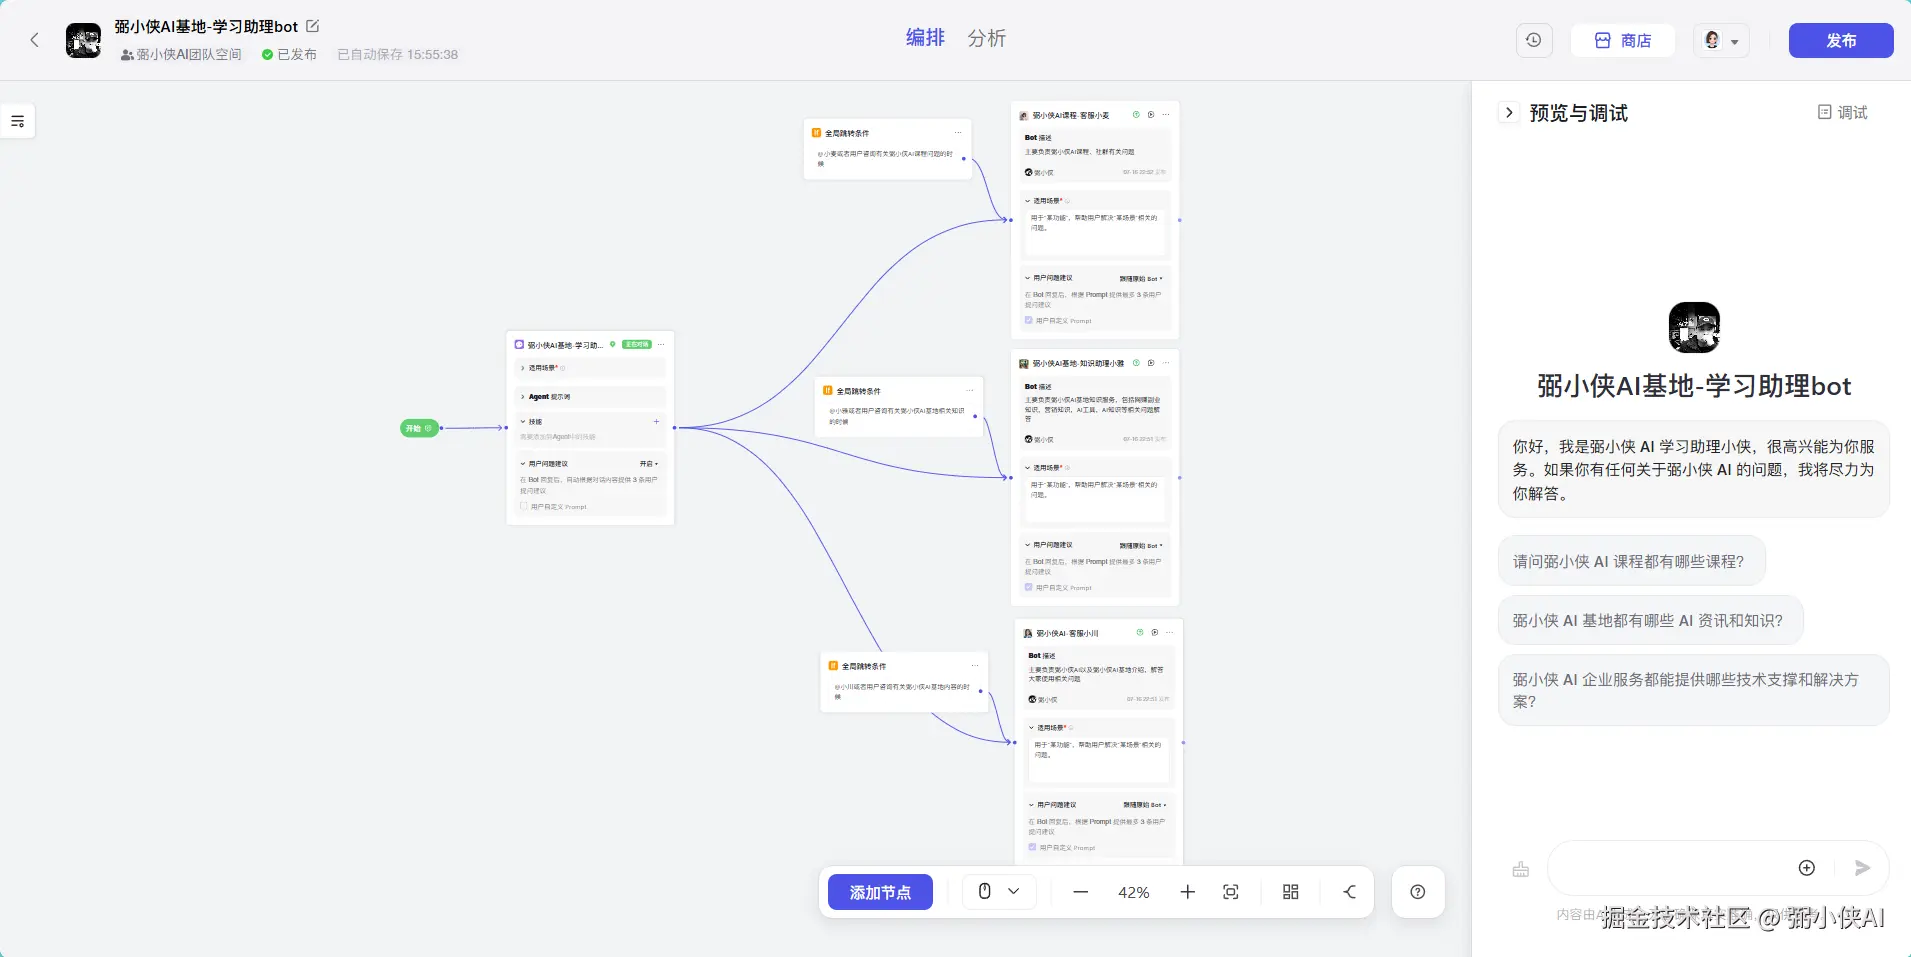Open 跟随原始 Bot dropdown in 客服小川 node
Image resolution: width=1911 pixels, height=957 pixels.
(1145, 805)
